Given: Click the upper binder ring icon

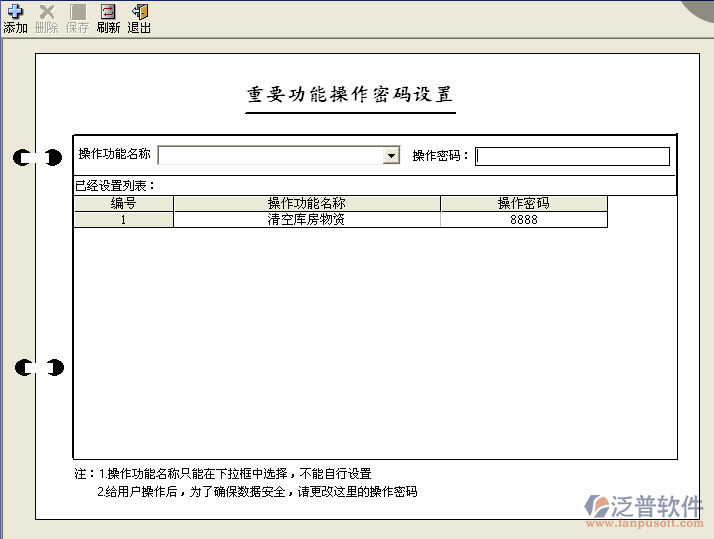Looking at the screenshot, I should coord(39,157).
